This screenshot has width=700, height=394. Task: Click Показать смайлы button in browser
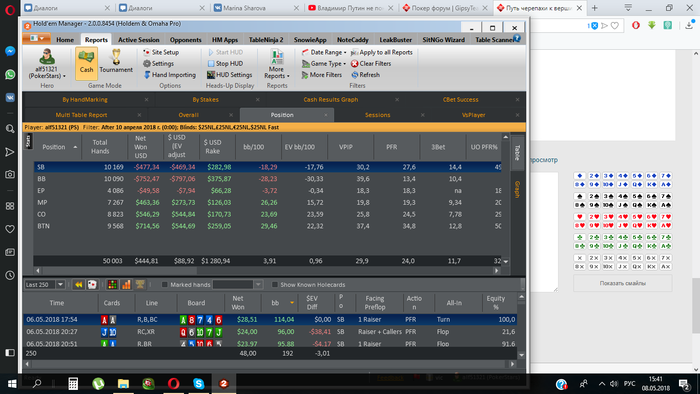pyautogui.click(x=622, y=283)
